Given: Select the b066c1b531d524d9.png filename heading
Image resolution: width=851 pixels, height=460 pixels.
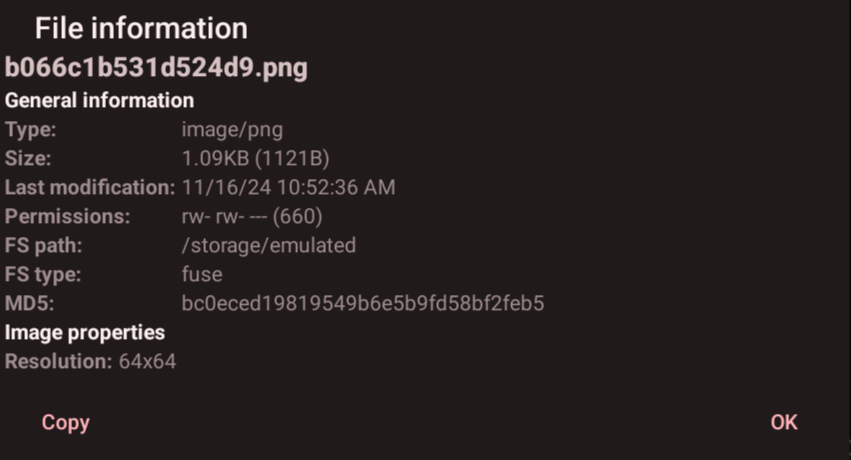Looking at the screenshot, I should [x=156, y=68].
